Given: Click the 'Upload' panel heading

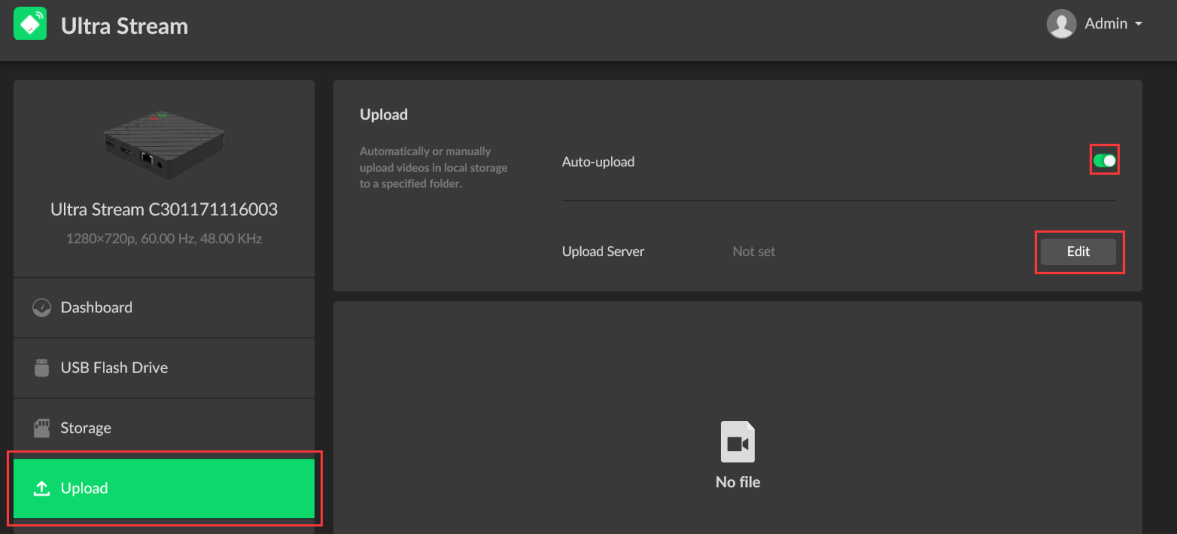Looking at the screenshot, I should tap(384, 115).
